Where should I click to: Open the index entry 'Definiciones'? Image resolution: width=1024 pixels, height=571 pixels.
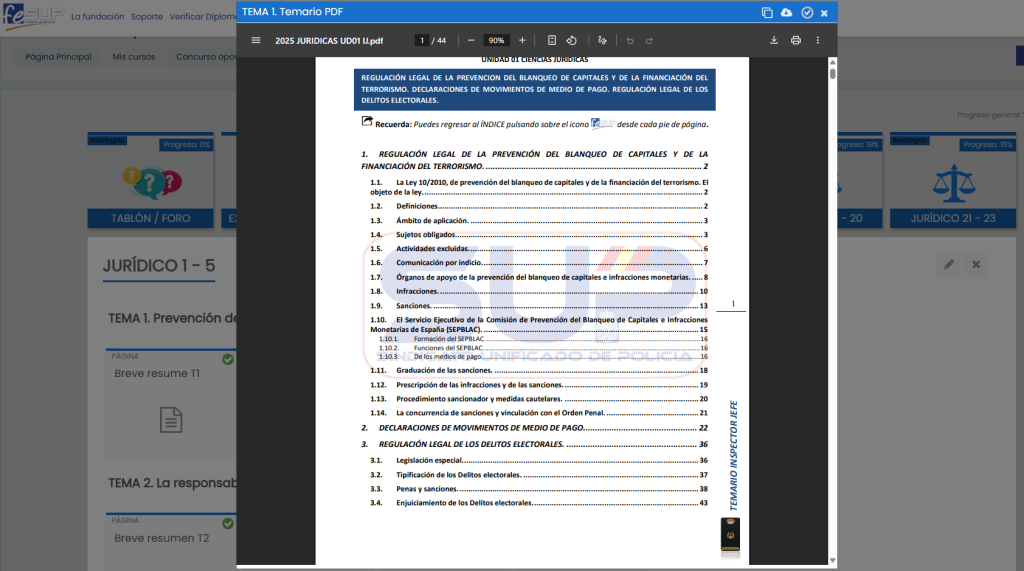pyautogui.click(x=418, y=206)
